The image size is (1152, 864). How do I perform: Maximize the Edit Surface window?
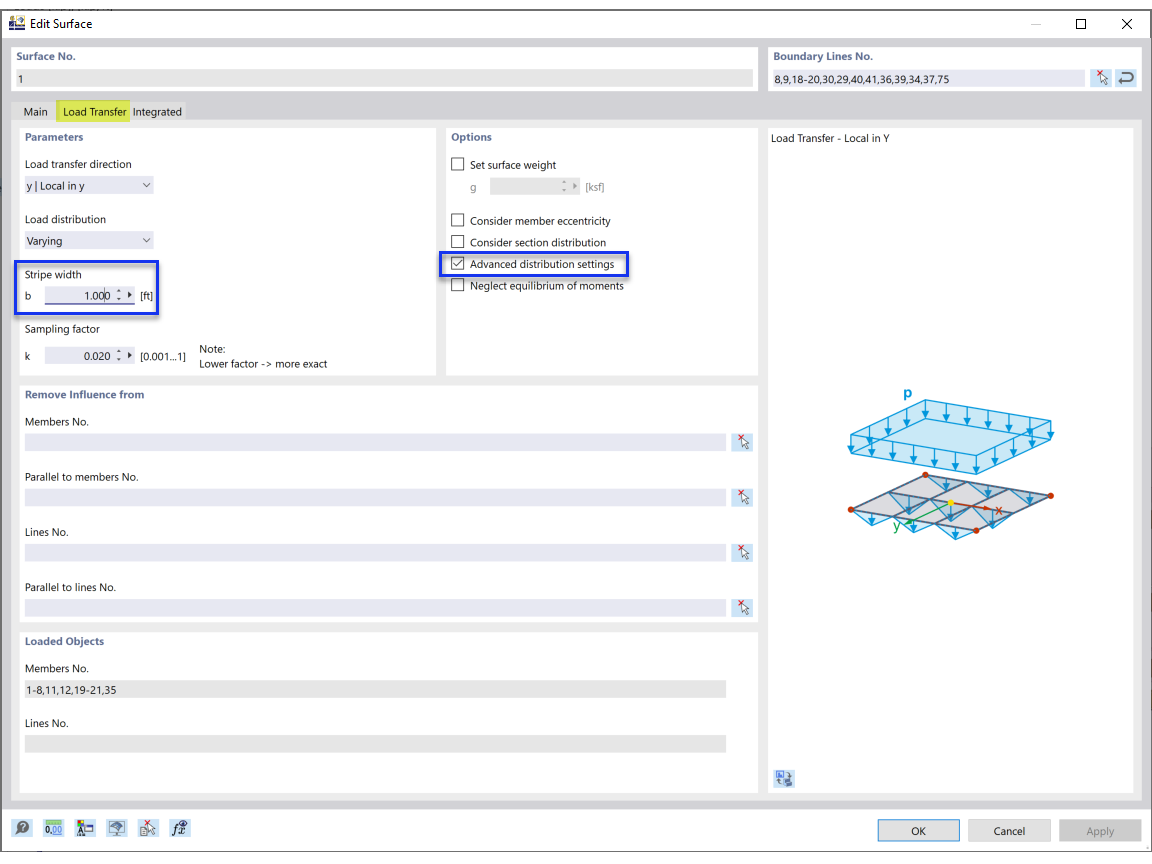coord(1081,24)
